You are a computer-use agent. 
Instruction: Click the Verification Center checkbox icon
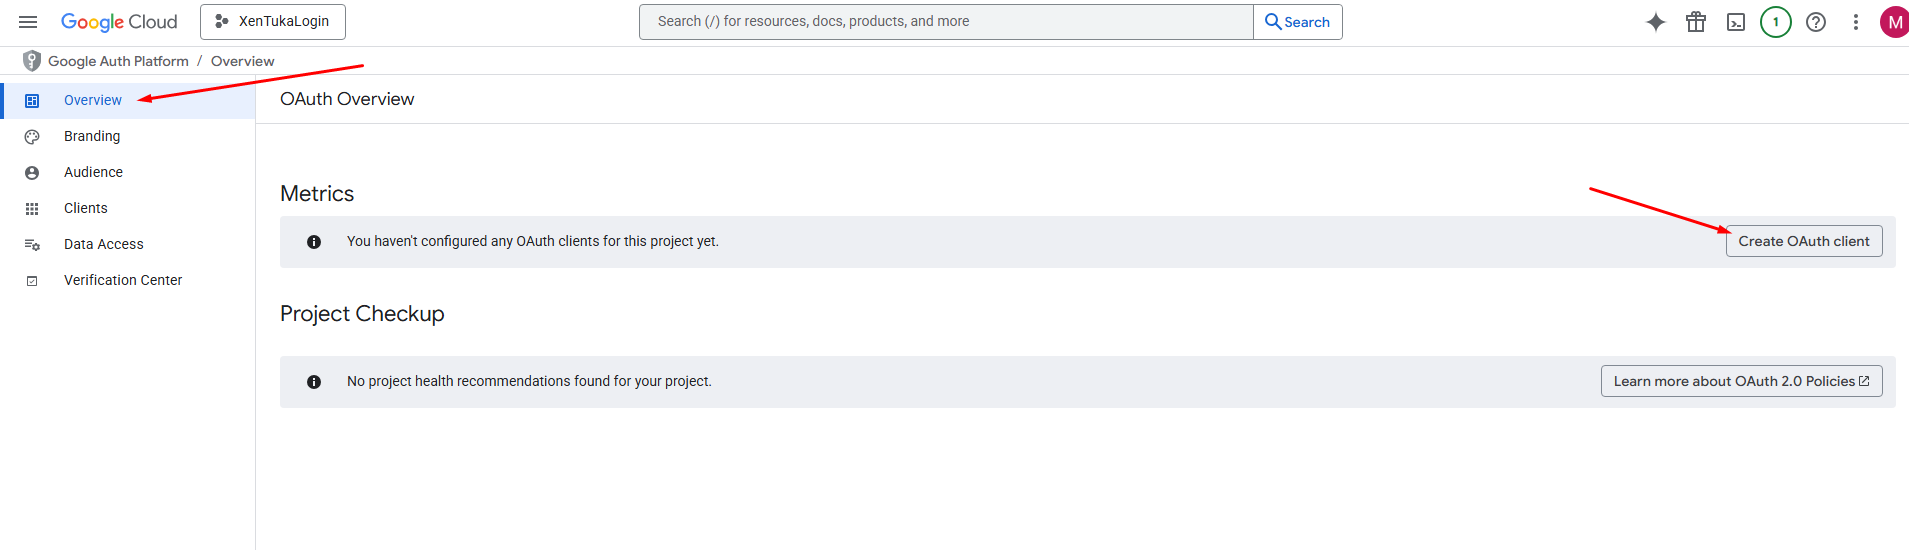32,281
